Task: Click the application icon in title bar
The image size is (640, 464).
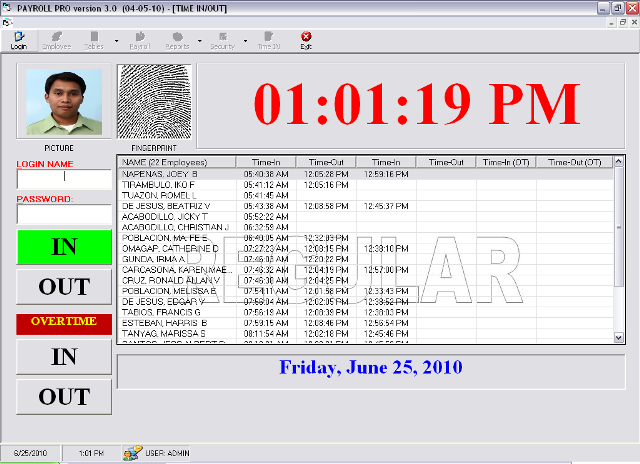Action: [x=7, y=8]
